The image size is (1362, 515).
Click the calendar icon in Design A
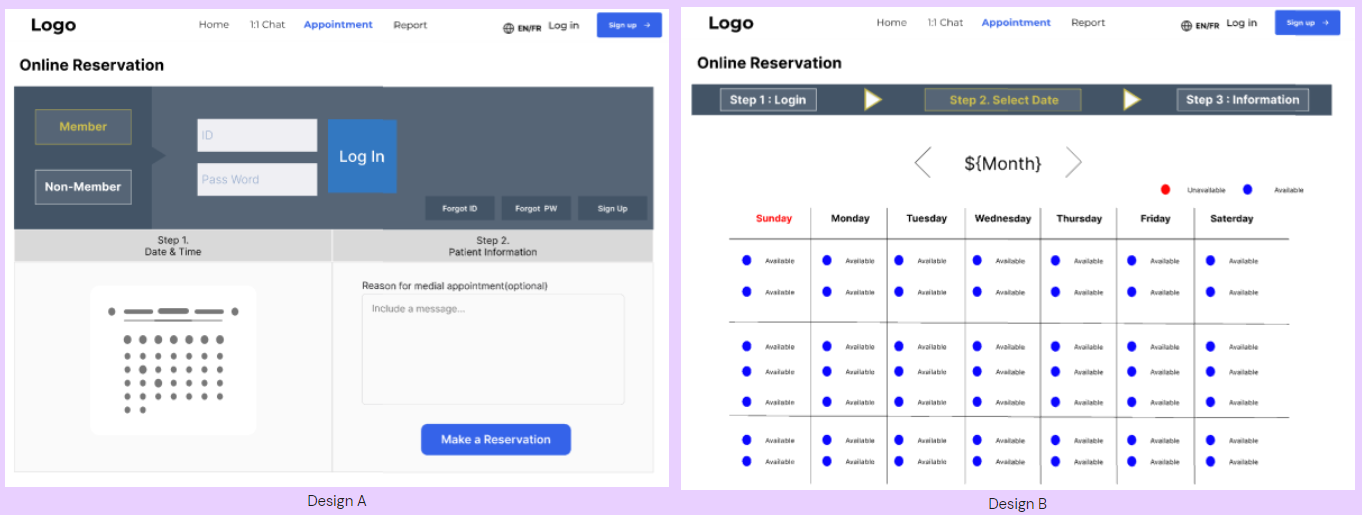pyautogui.click(x=173, y=360)
